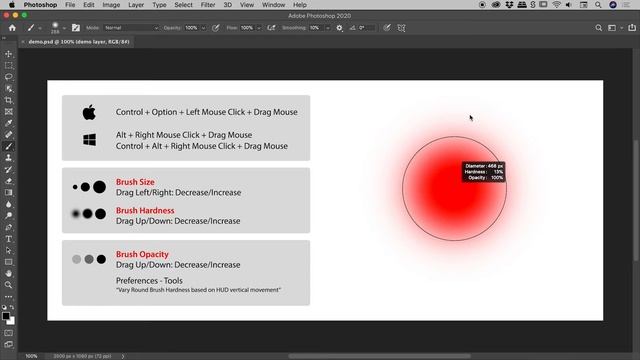Open the blending Mode dropdown

click(x=131, y=28)
